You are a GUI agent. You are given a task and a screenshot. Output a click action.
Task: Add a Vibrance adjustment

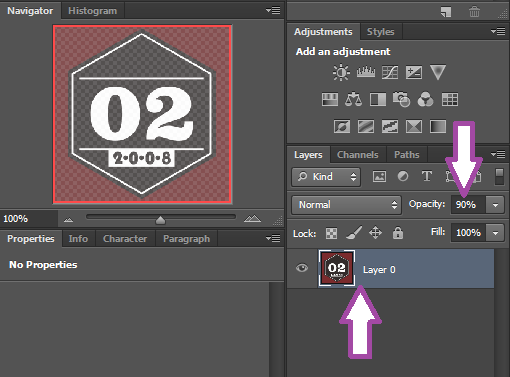tap(438, 72)
